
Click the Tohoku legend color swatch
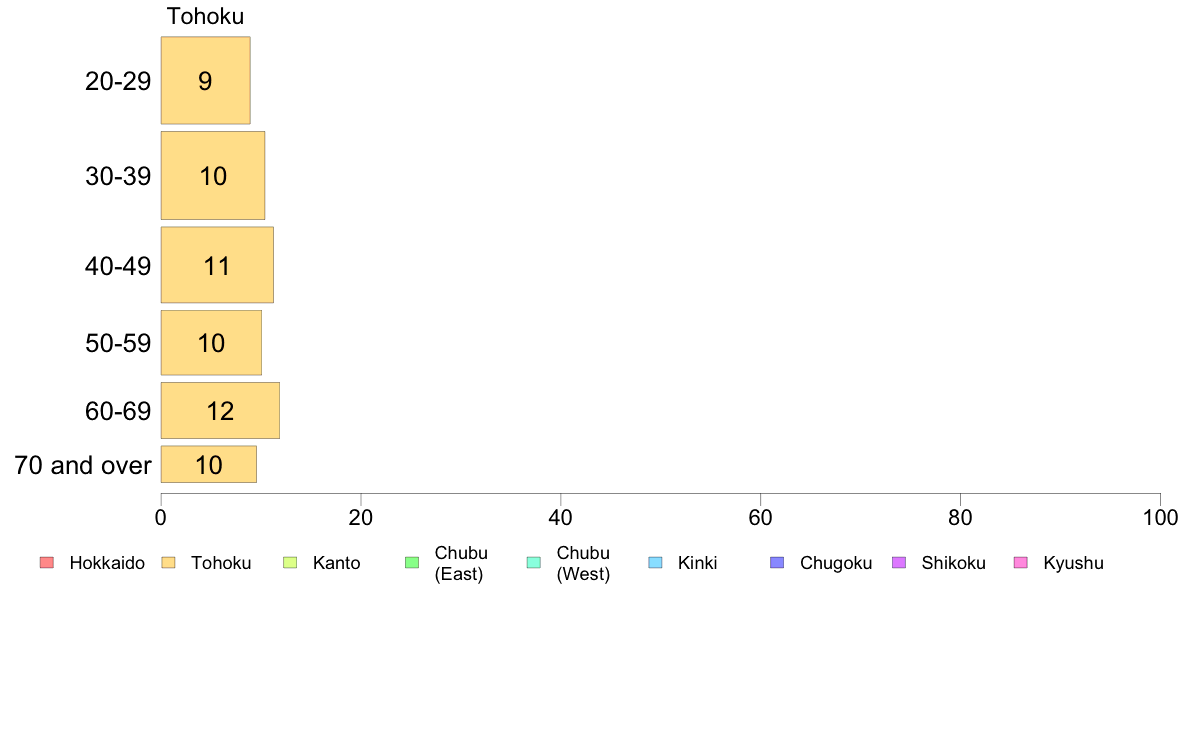click(168, 562)
